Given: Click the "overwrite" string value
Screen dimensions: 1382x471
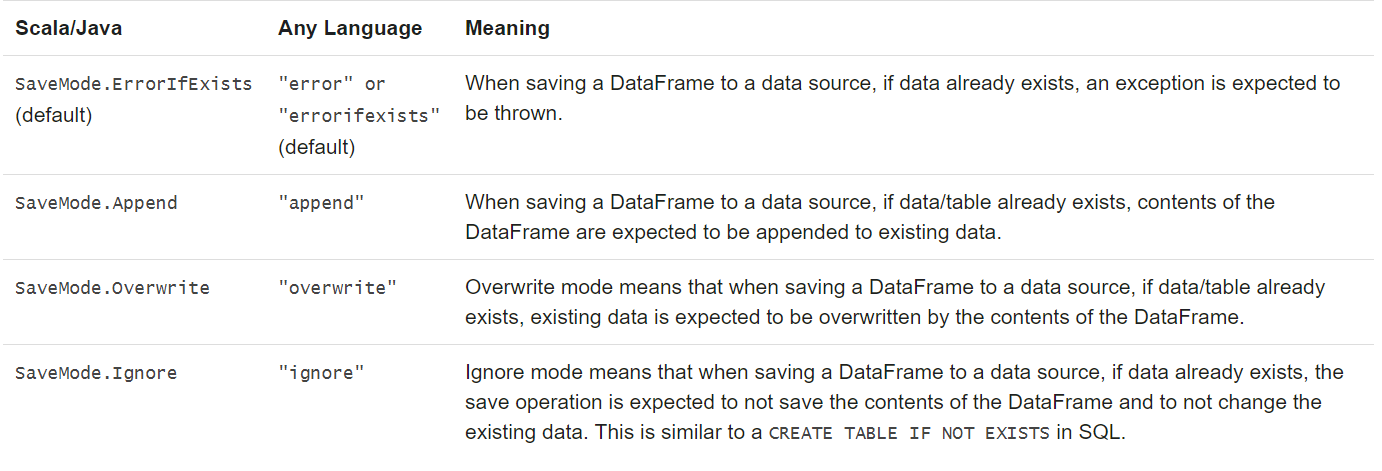Looking at the screenshot, I should 337,288.
